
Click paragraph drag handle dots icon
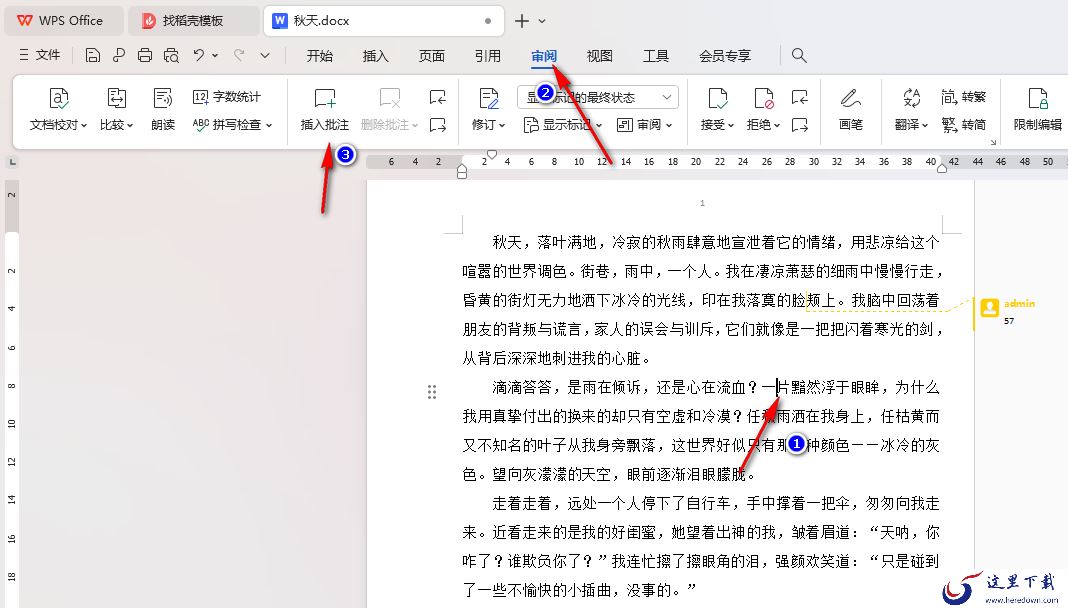[432, 391]
